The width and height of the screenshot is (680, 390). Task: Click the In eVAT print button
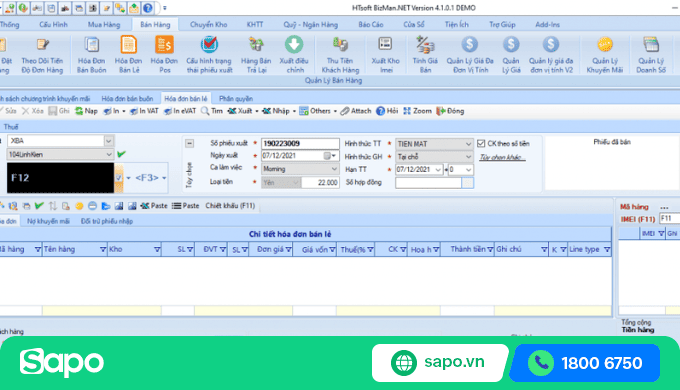180,111
